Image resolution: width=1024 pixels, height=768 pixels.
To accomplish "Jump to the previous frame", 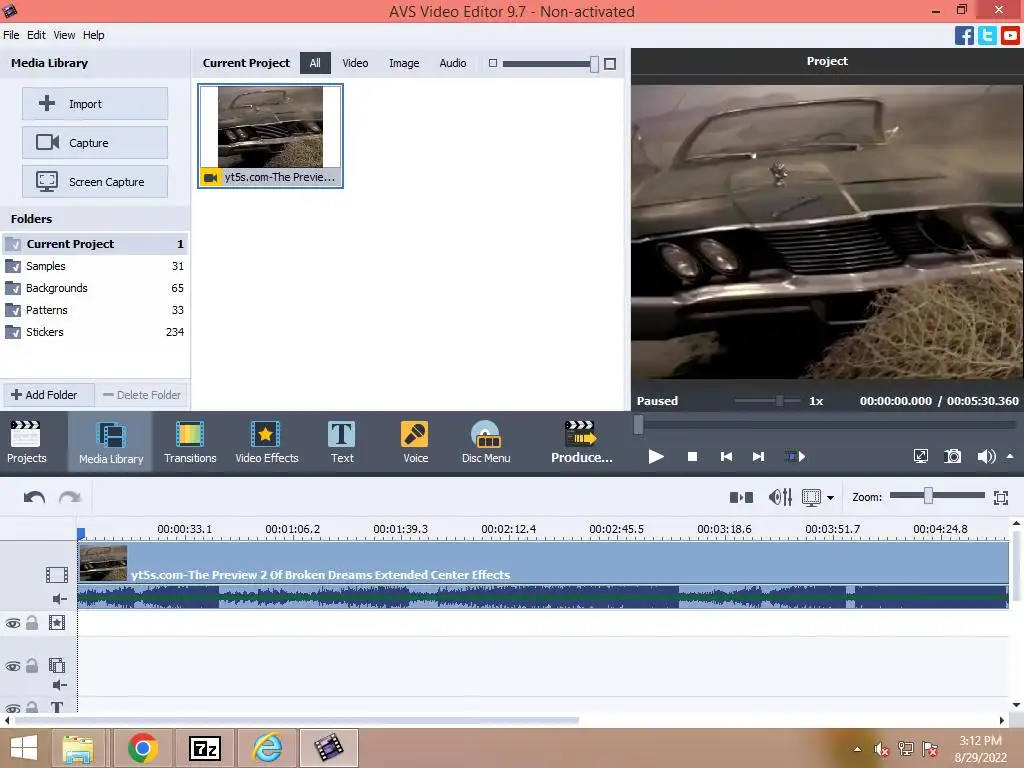I will pos(726,456).
